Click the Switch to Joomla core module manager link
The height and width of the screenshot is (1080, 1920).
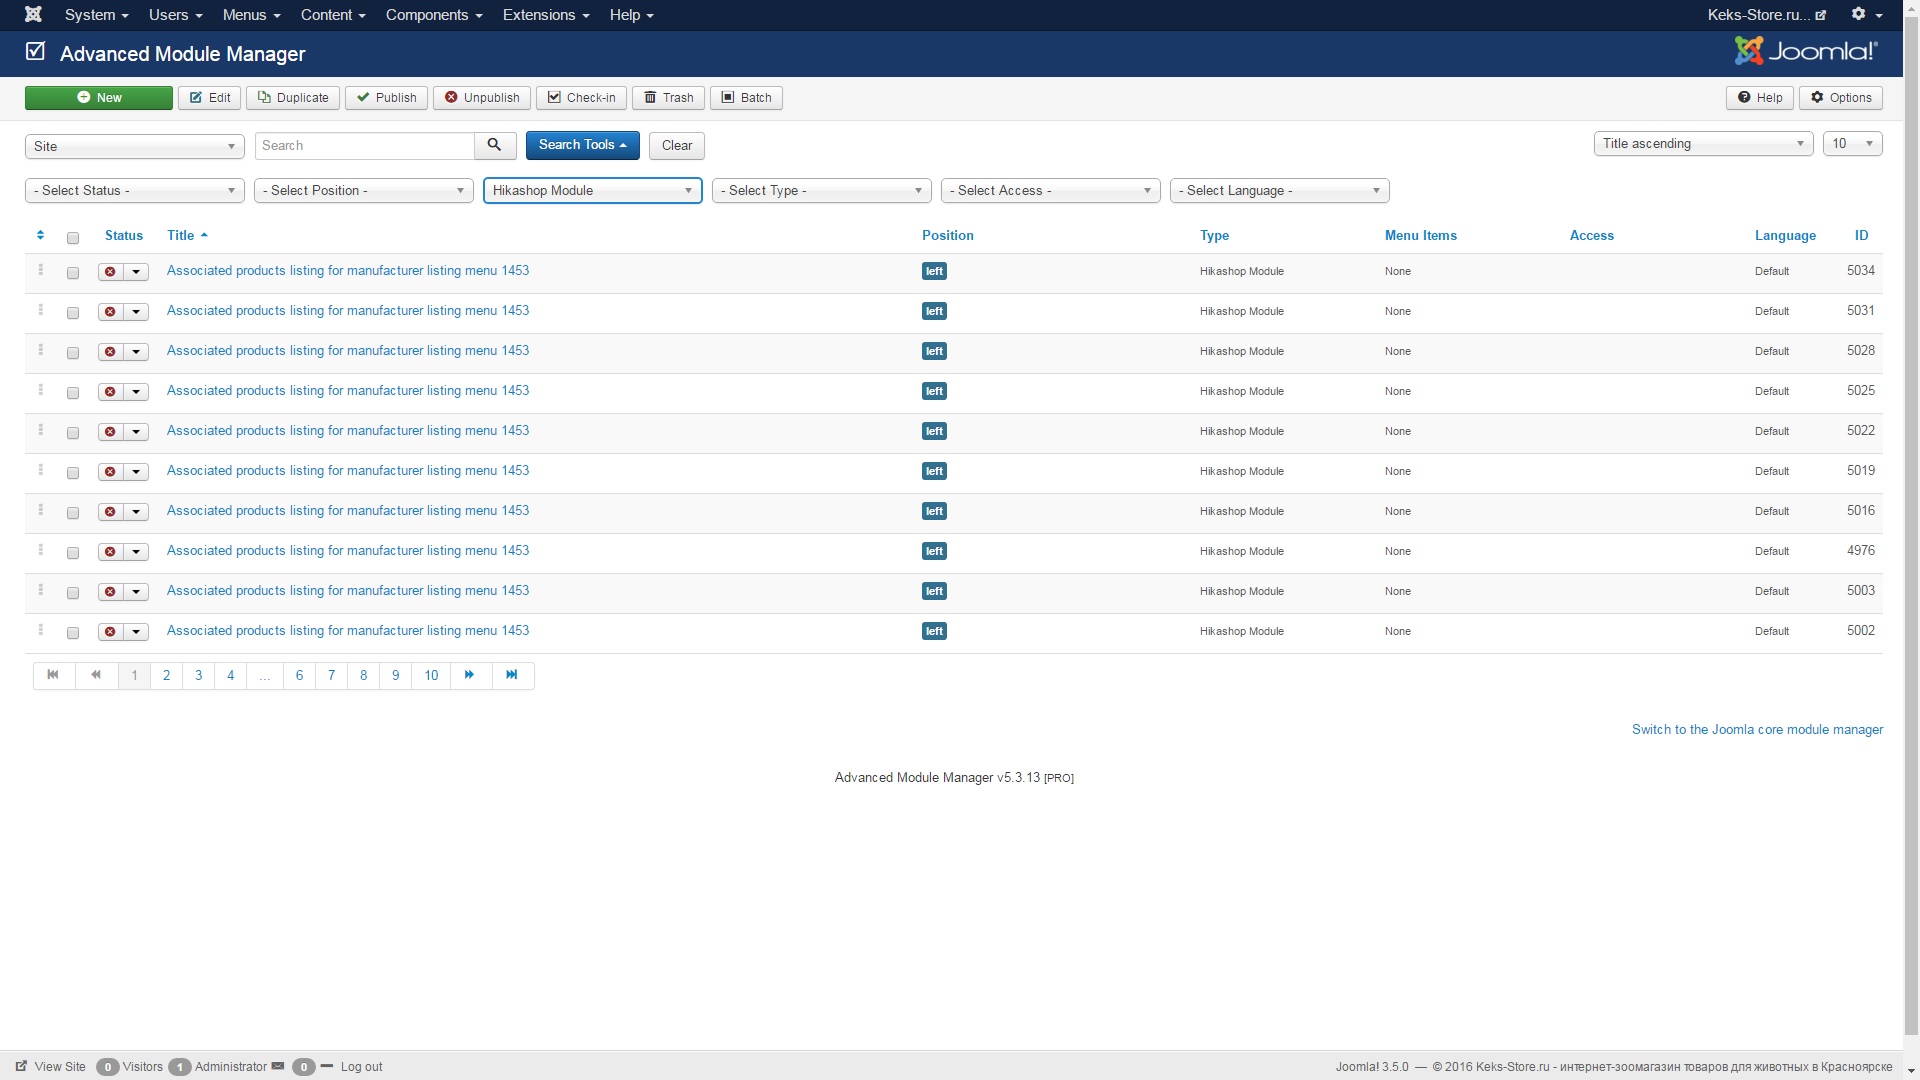point(1756,730)
